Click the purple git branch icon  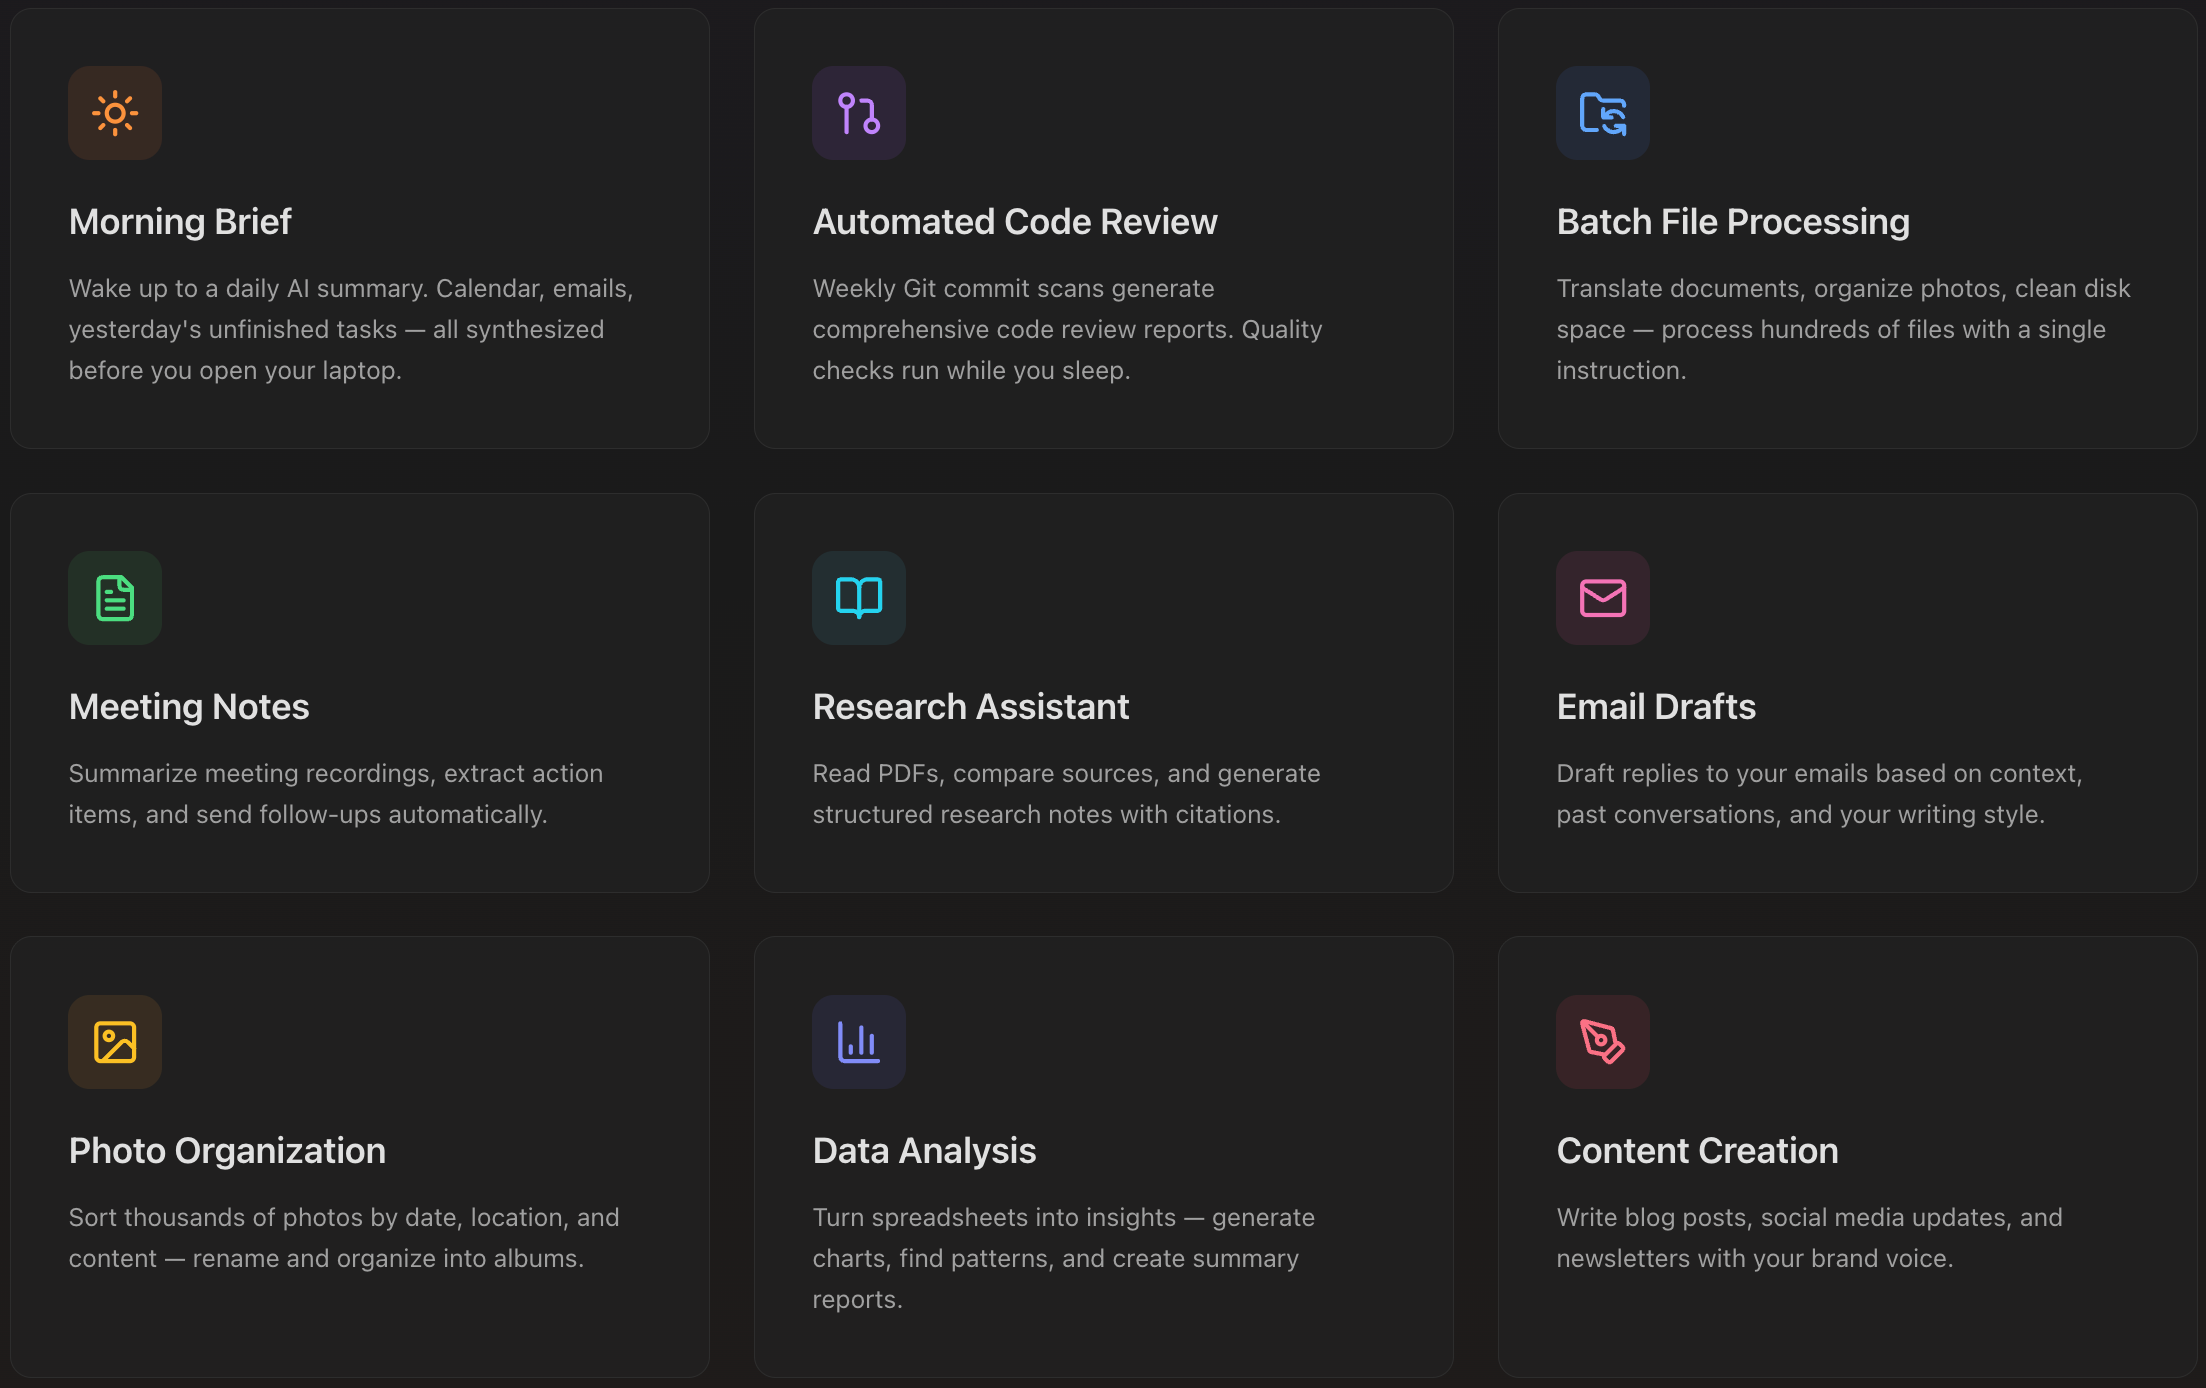(859, 113)
